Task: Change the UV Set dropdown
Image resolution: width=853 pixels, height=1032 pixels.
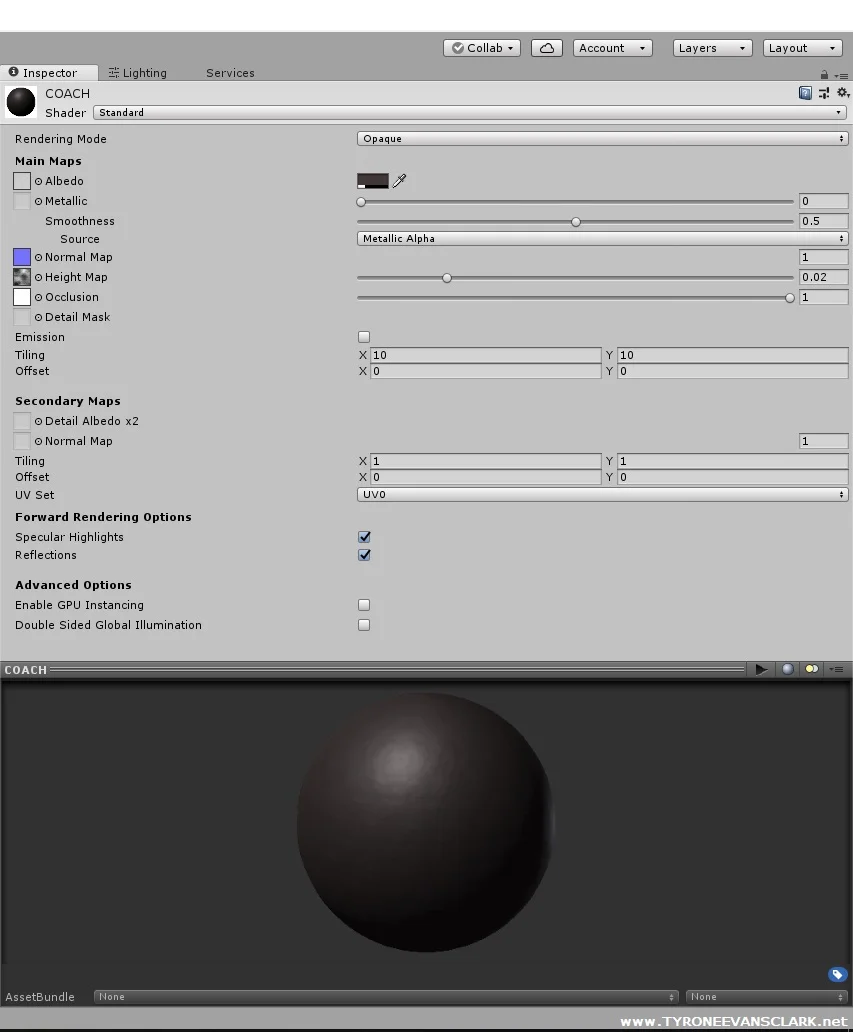Action: [601, 494]
